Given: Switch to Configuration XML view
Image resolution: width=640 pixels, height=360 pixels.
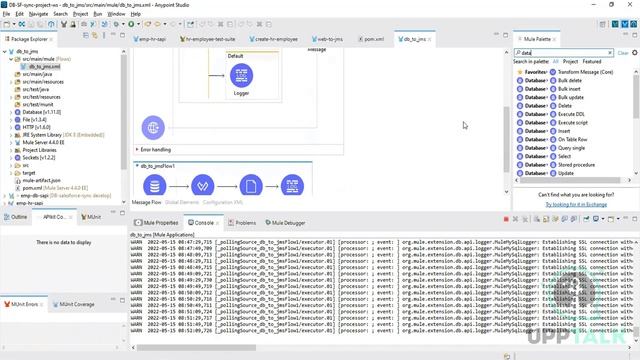Looking at the screenshot, I should 222,202.
